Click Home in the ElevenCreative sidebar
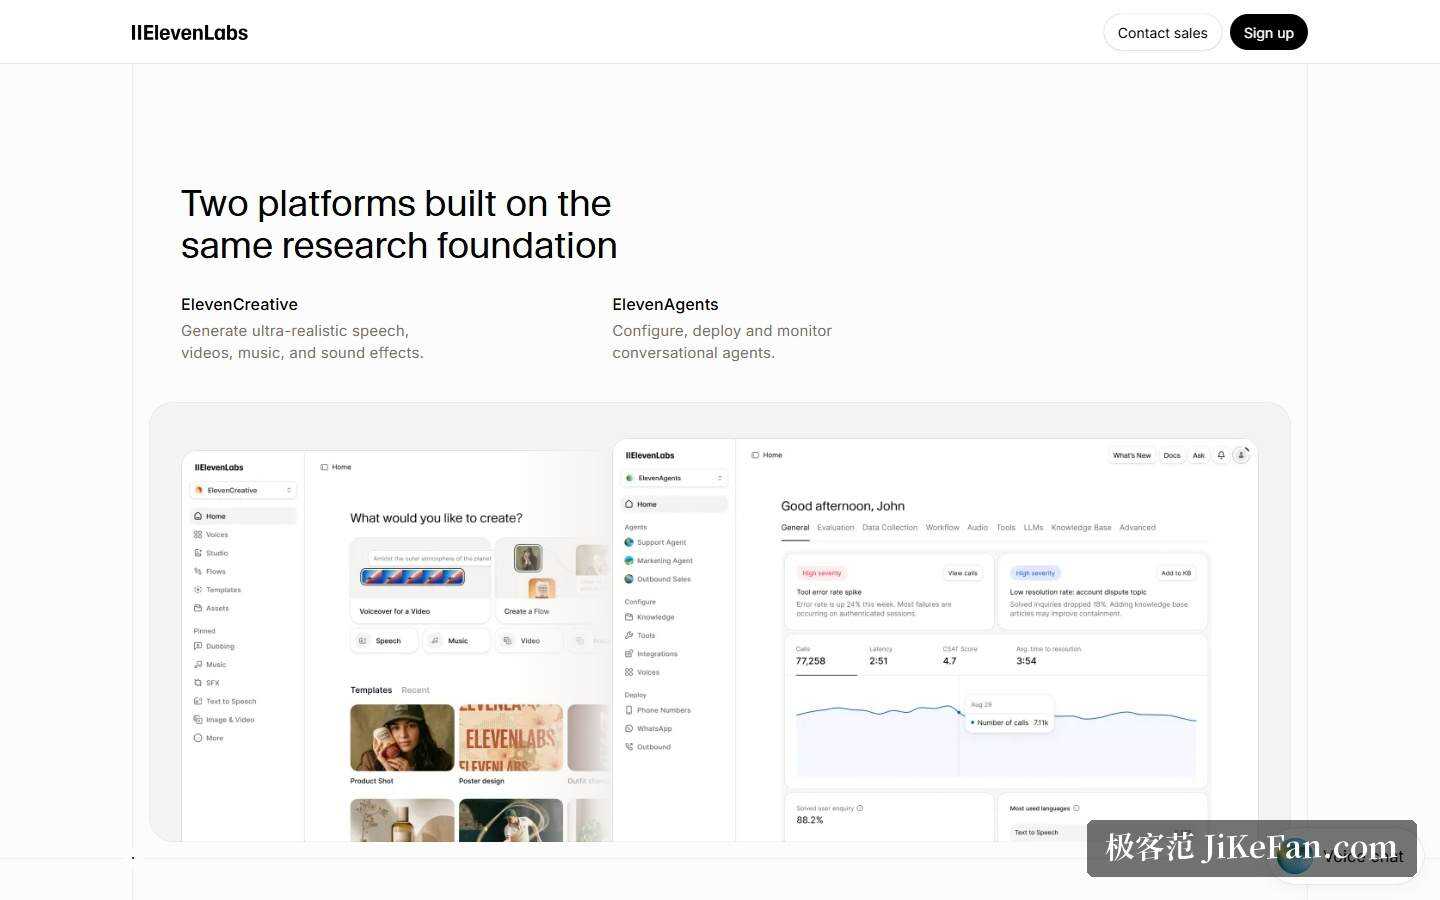The height and width of the screenshot is (900, 1440). click(243, 516)
